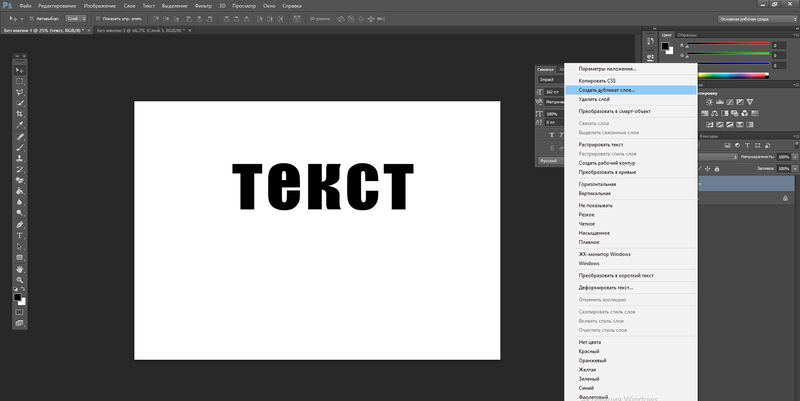800x401 pixels.
Task: Select the Horizontal Type tool
Action: click(19, 235)
